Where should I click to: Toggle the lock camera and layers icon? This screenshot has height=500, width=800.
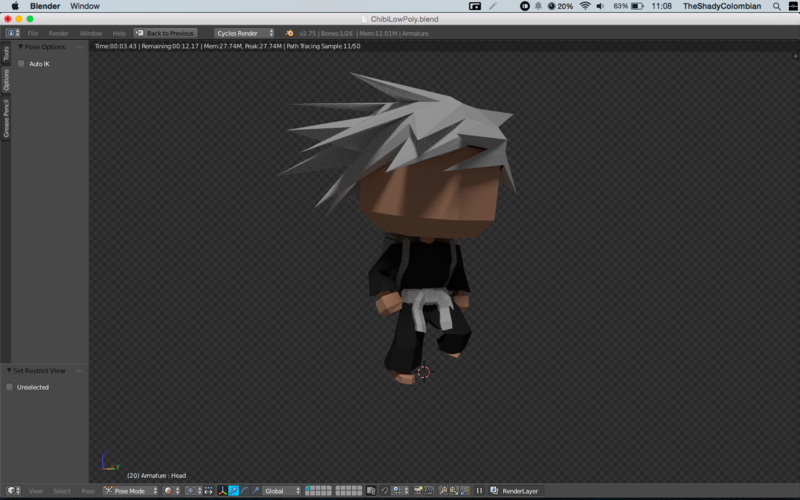[371, 491]
